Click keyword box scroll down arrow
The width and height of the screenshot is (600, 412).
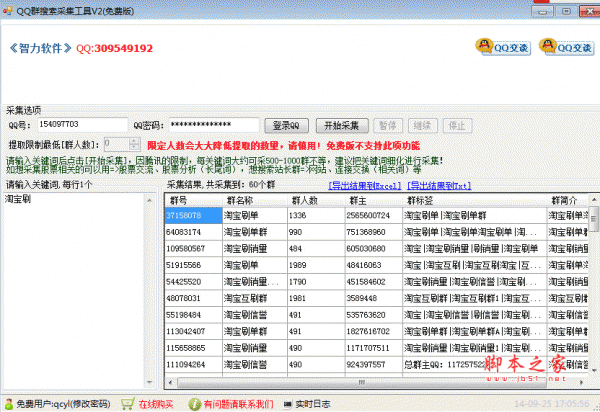click(x=149, y=382)
